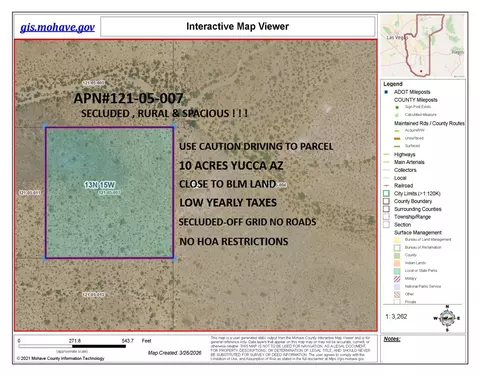Screen dimensions: 480x376
Task: Click the County Boundary square symbol
Action: point(386,201)
